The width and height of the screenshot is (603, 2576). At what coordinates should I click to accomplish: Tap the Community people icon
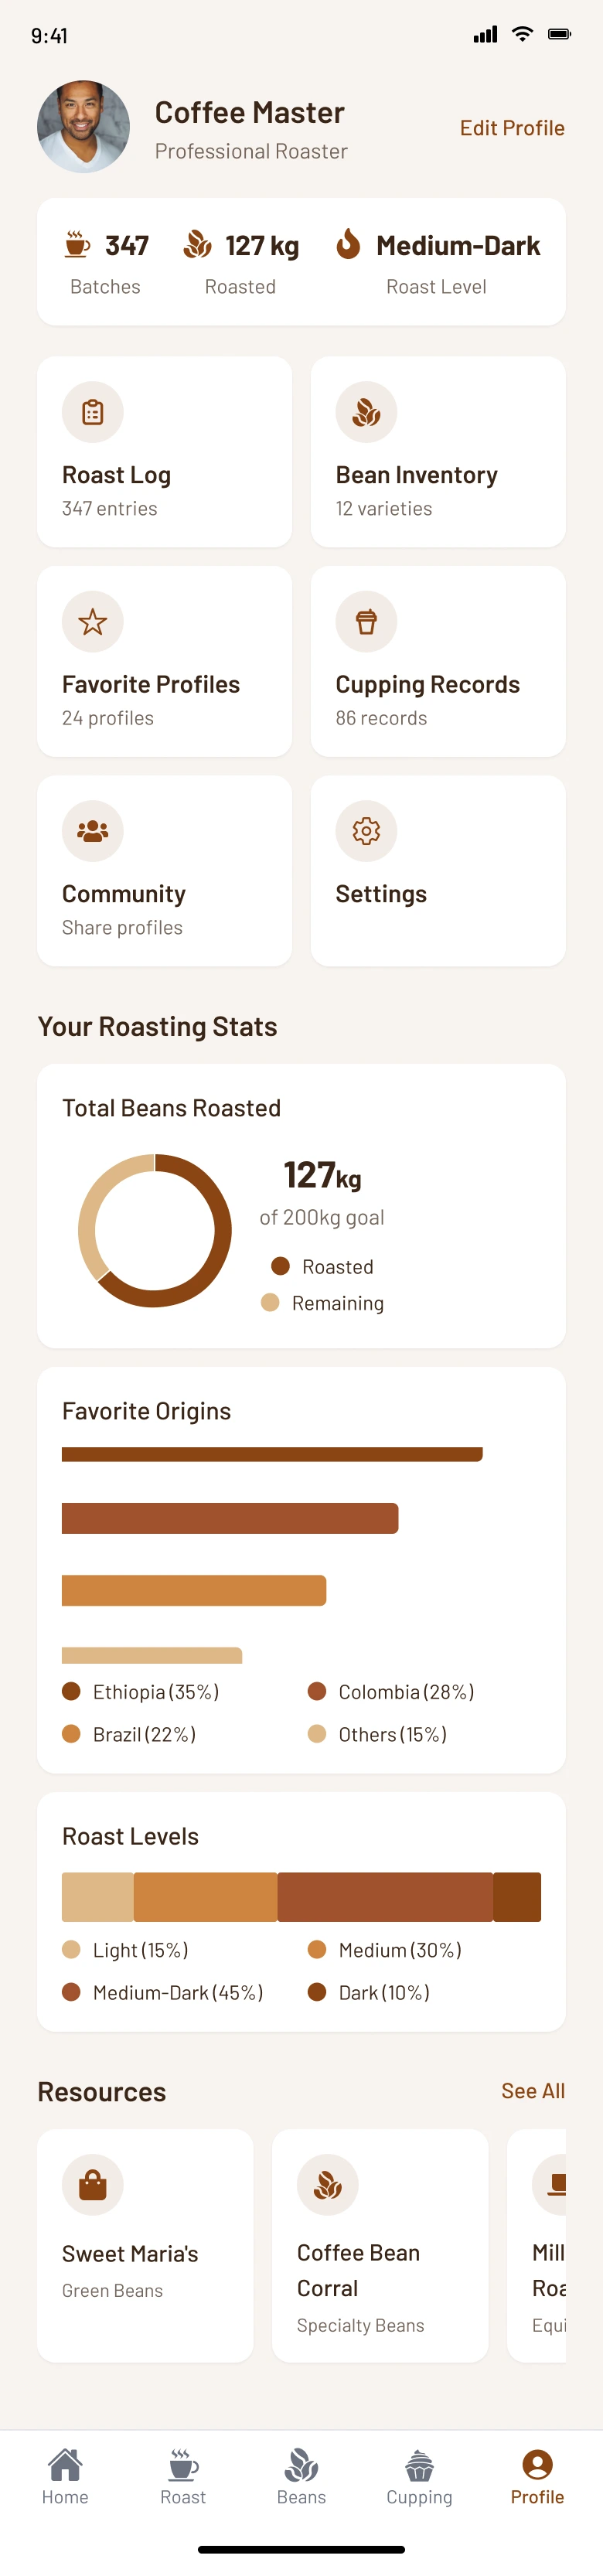coord(93,831)
